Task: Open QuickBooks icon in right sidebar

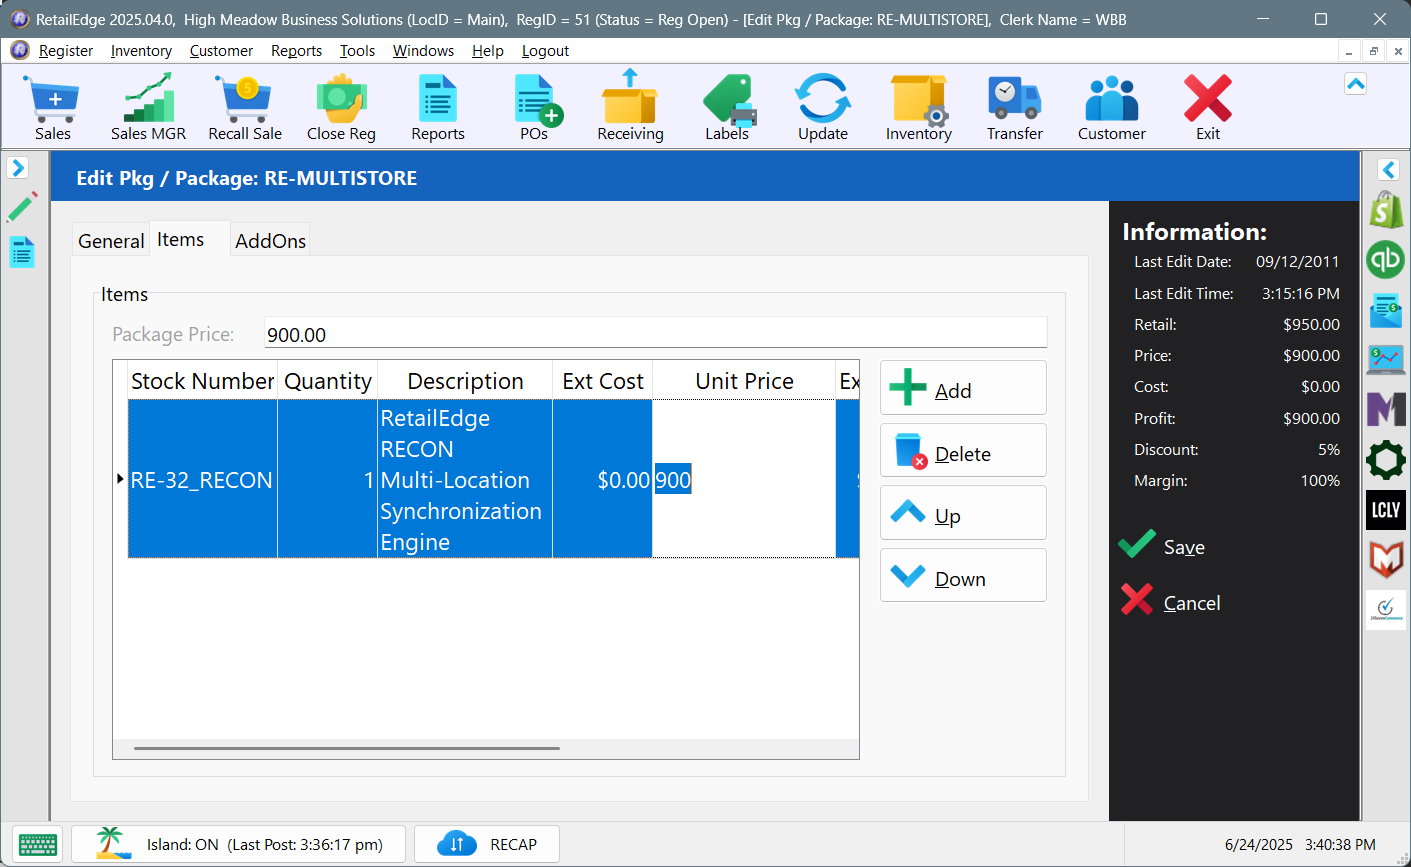Action: point(1386,260)
